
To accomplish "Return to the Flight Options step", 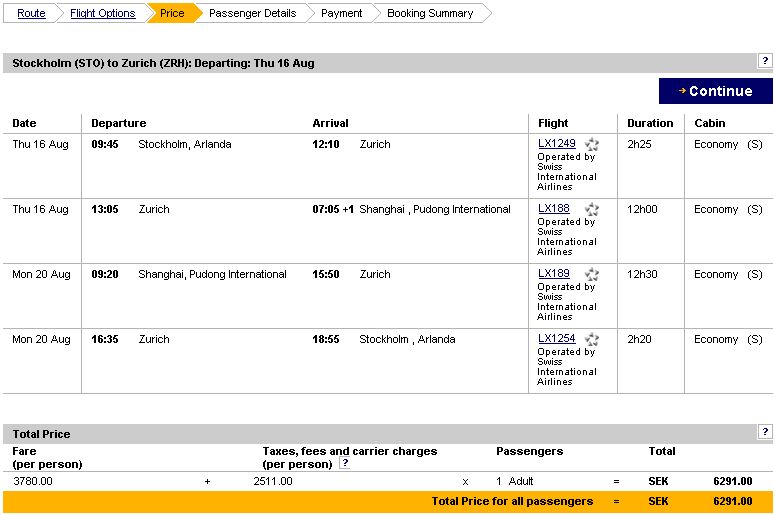I will click(x=102, y=13).
